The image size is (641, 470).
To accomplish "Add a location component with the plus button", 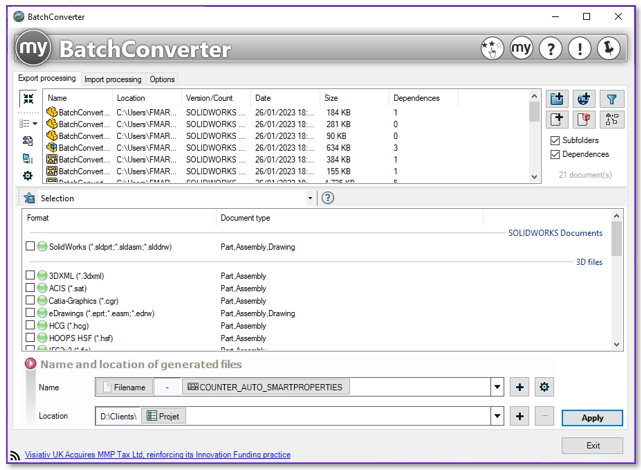I will click(x=520, y=416).
